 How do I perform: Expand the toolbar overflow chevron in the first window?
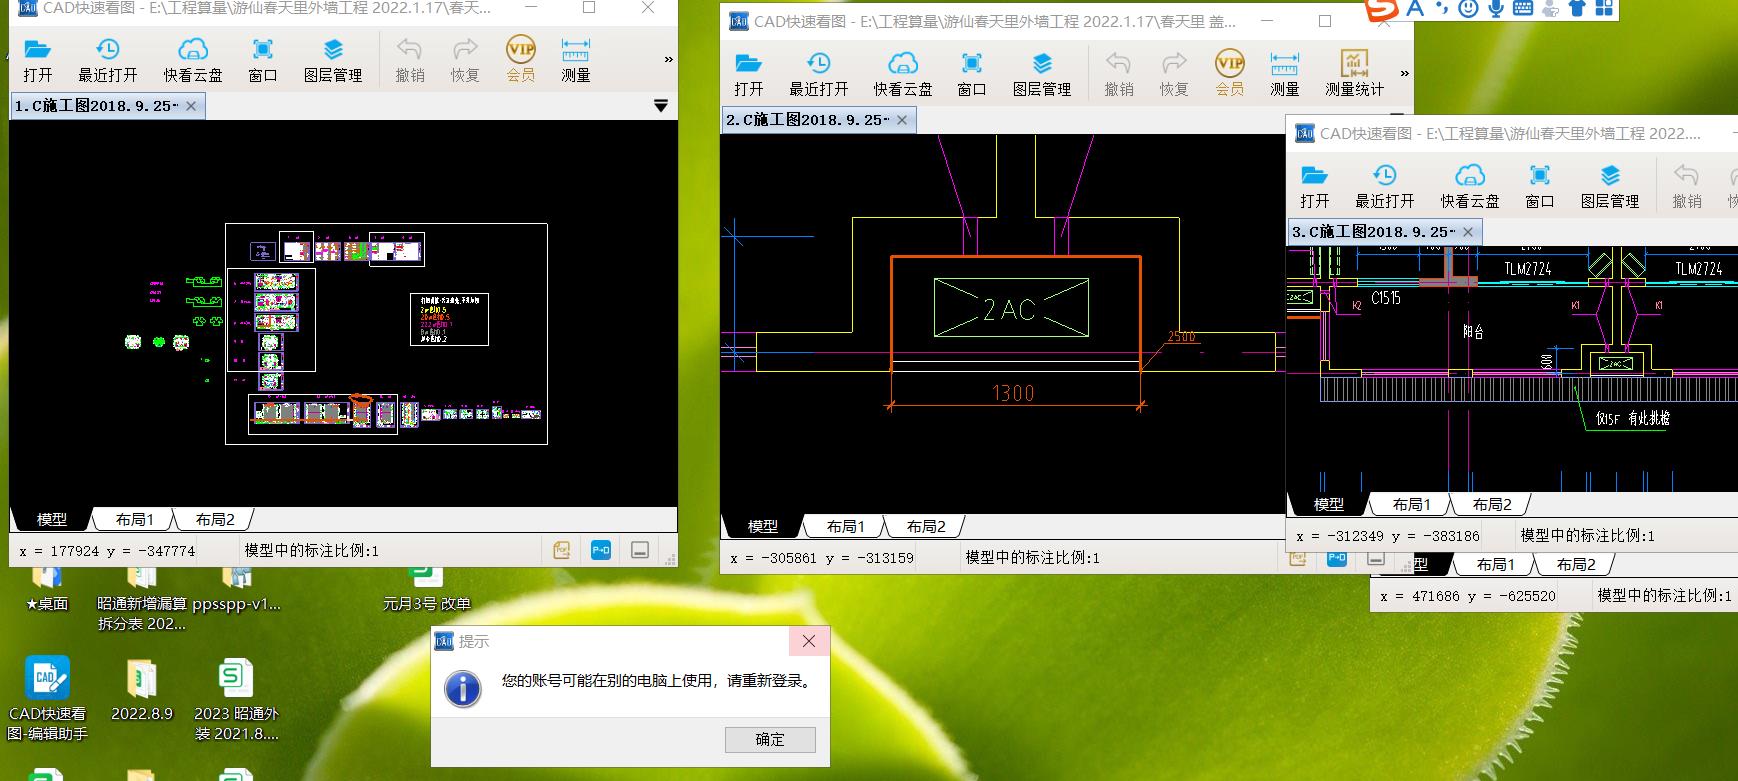click(668, 60)
